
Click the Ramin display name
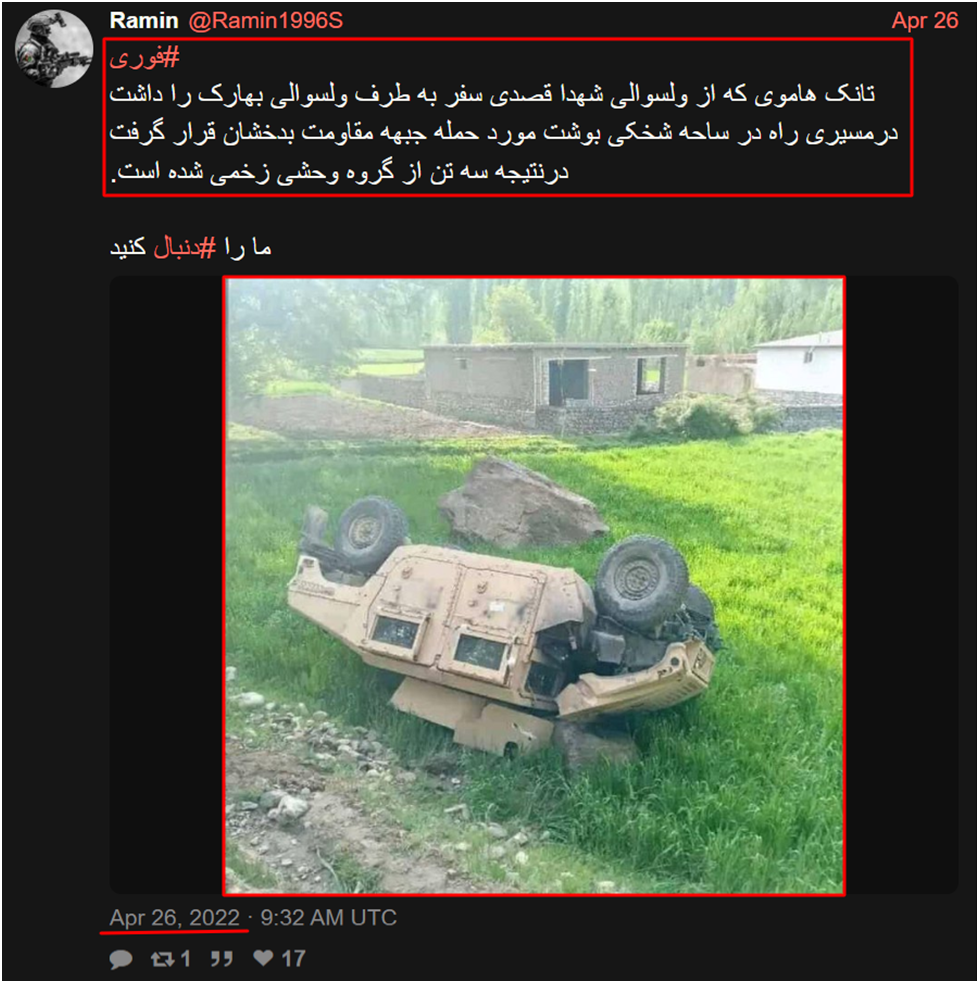pos(144,21)
